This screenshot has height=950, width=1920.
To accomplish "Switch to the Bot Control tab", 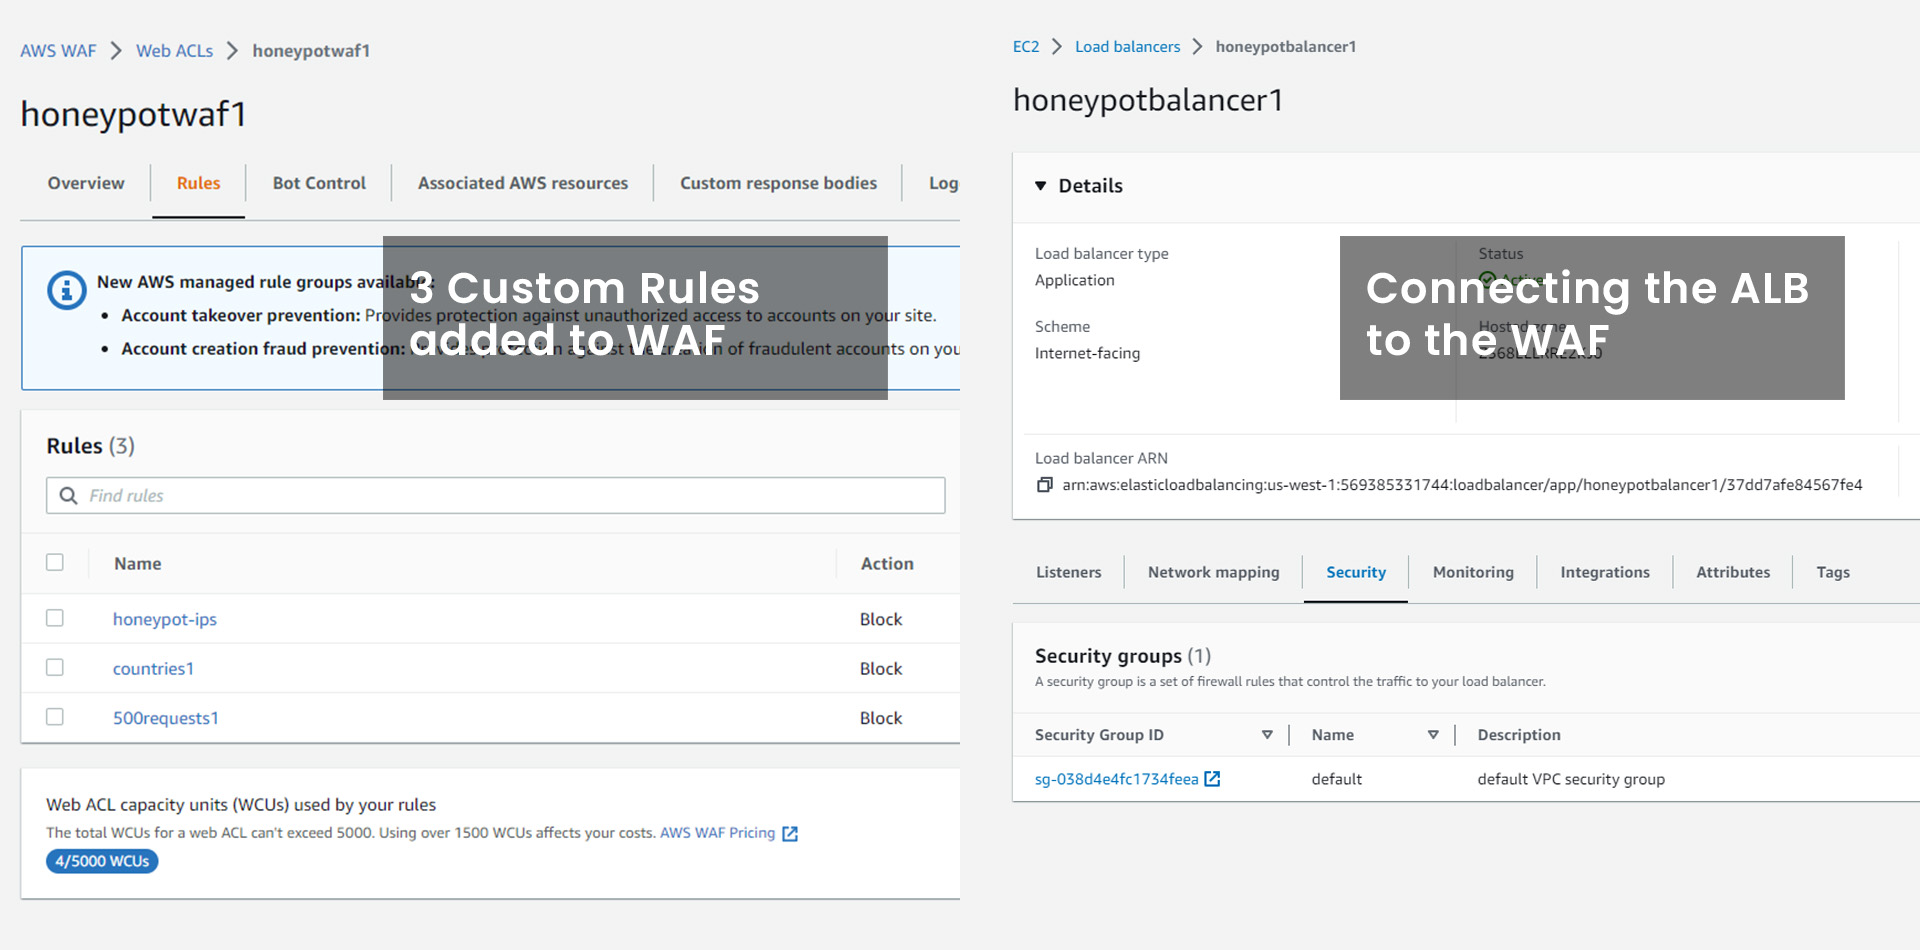I will (x=319, y=183).
